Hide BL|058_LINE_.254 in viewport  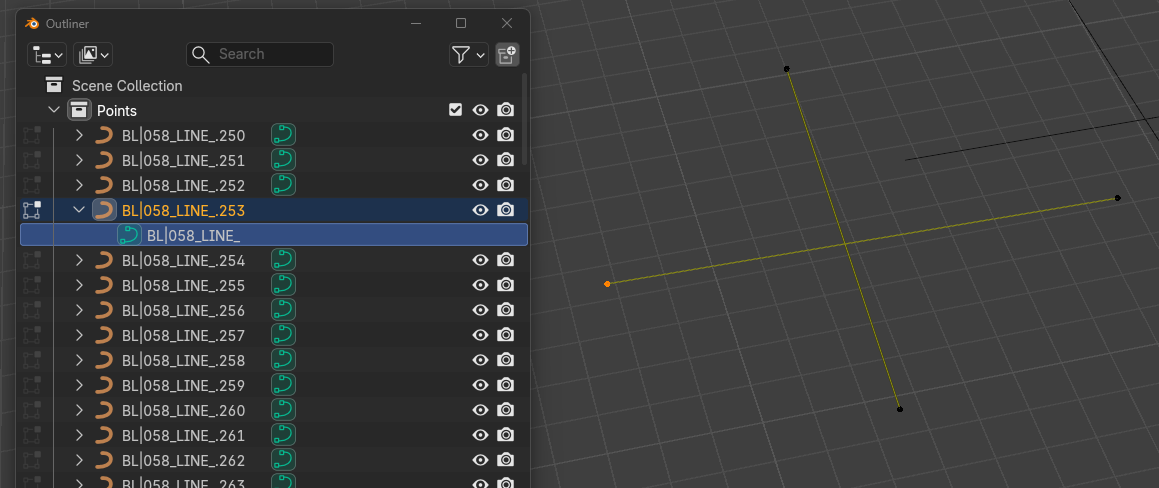click(480, 260)
